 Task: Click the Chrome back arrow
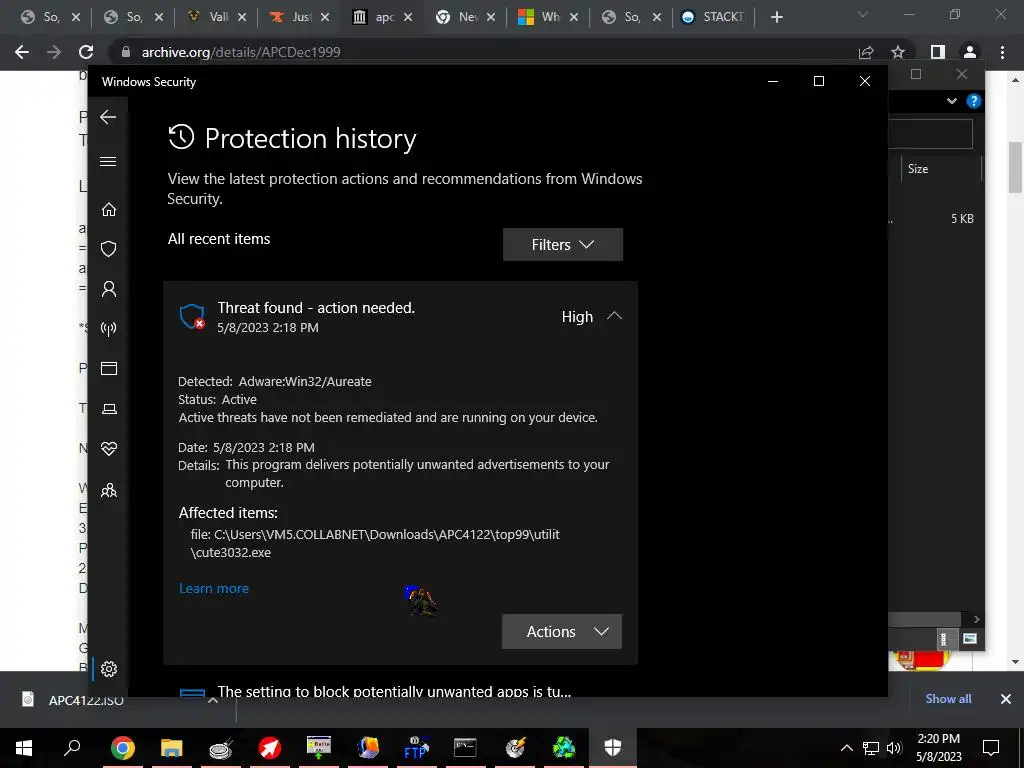pos(22,52)
